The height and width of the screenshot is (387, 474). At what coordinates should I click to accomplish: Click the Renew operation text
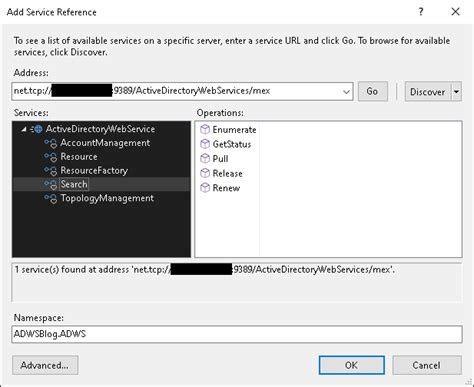[226, 188]
